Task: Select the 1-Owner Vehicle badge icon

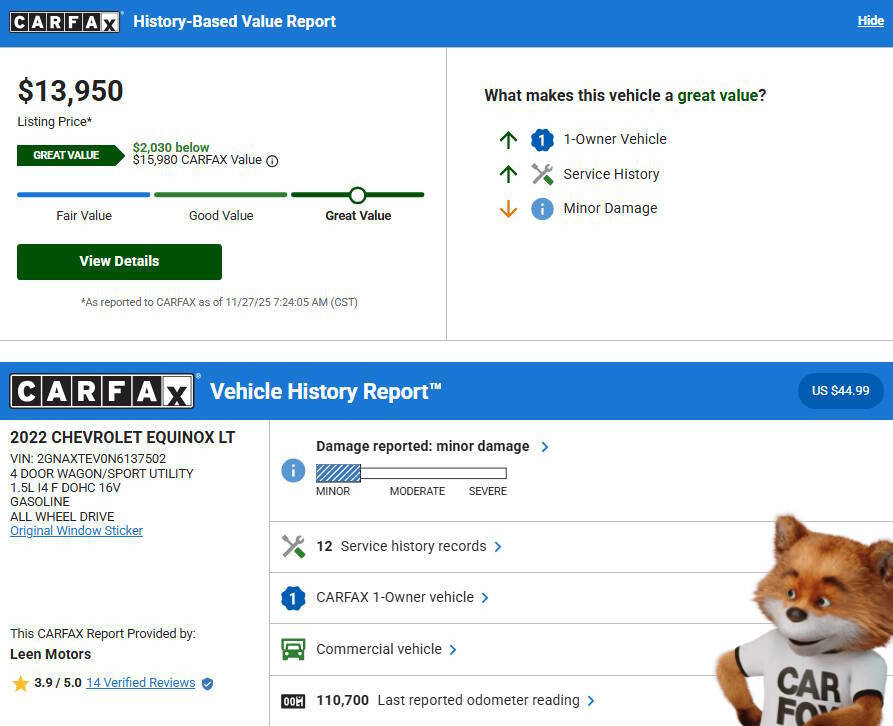Action: point(542,140)
